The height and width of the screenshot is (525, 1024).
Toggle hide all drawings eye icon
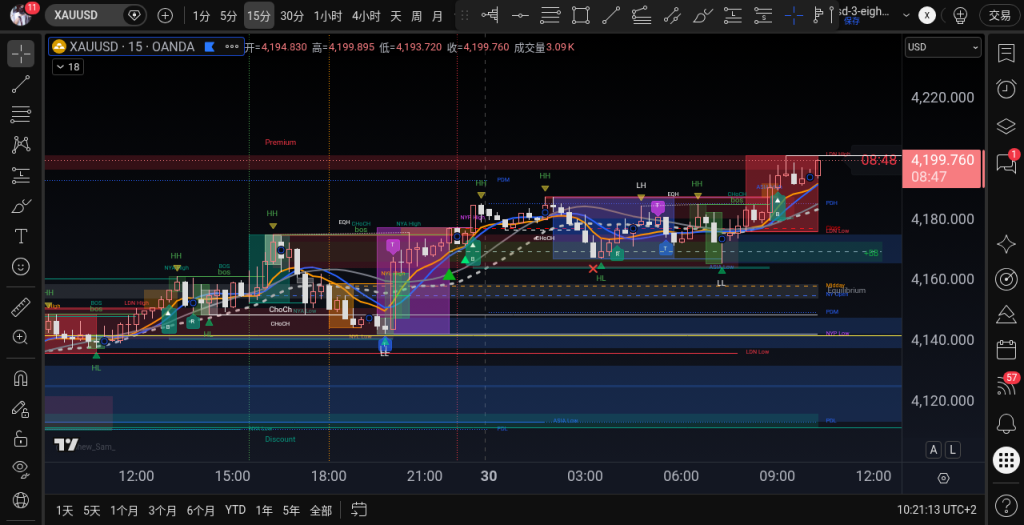20,468
